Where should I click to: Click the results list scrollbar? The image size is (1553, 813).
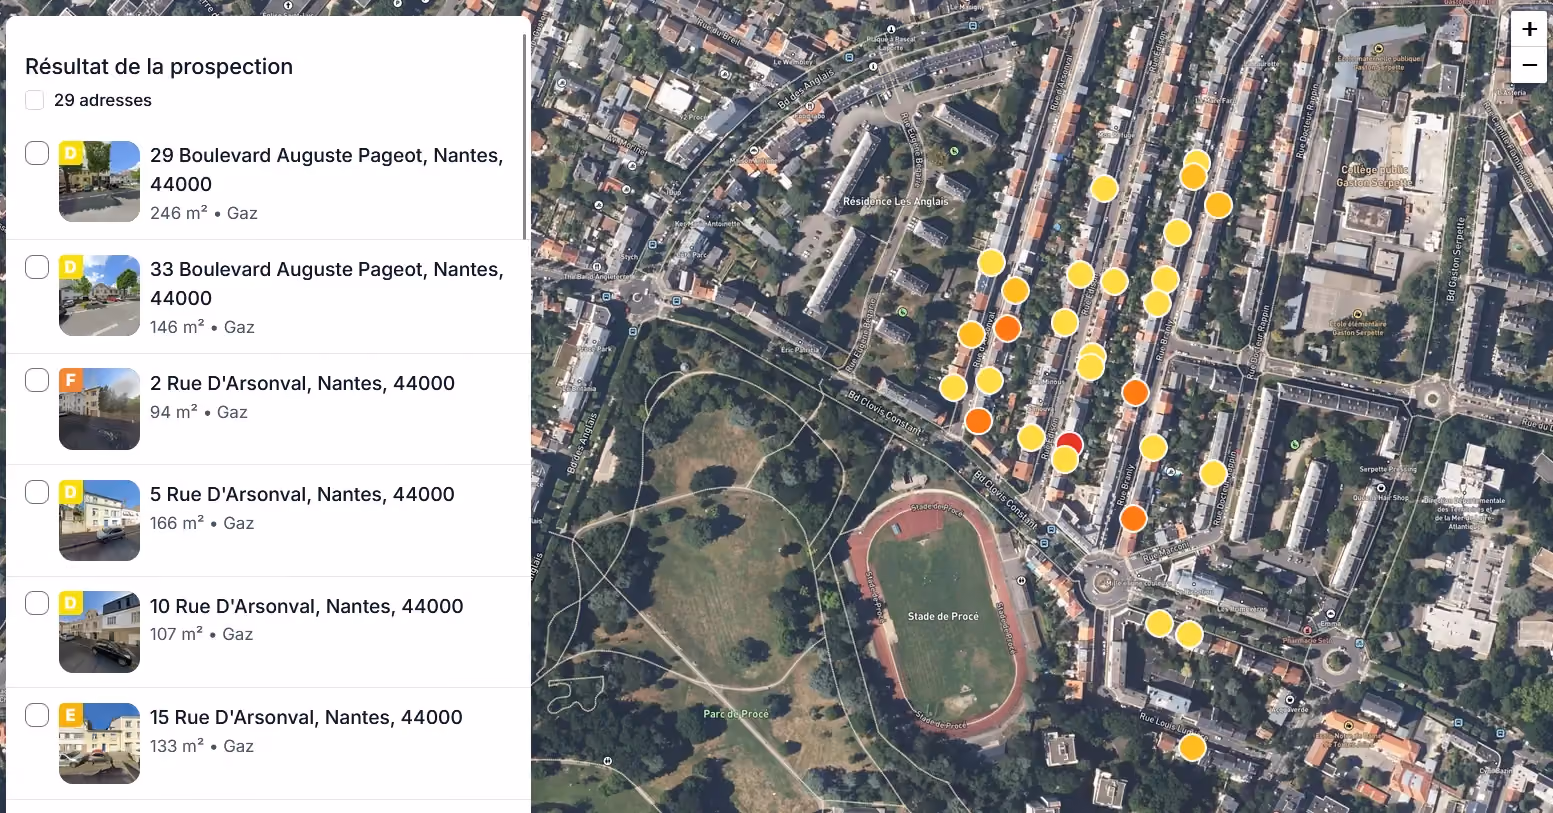(525, 138)
